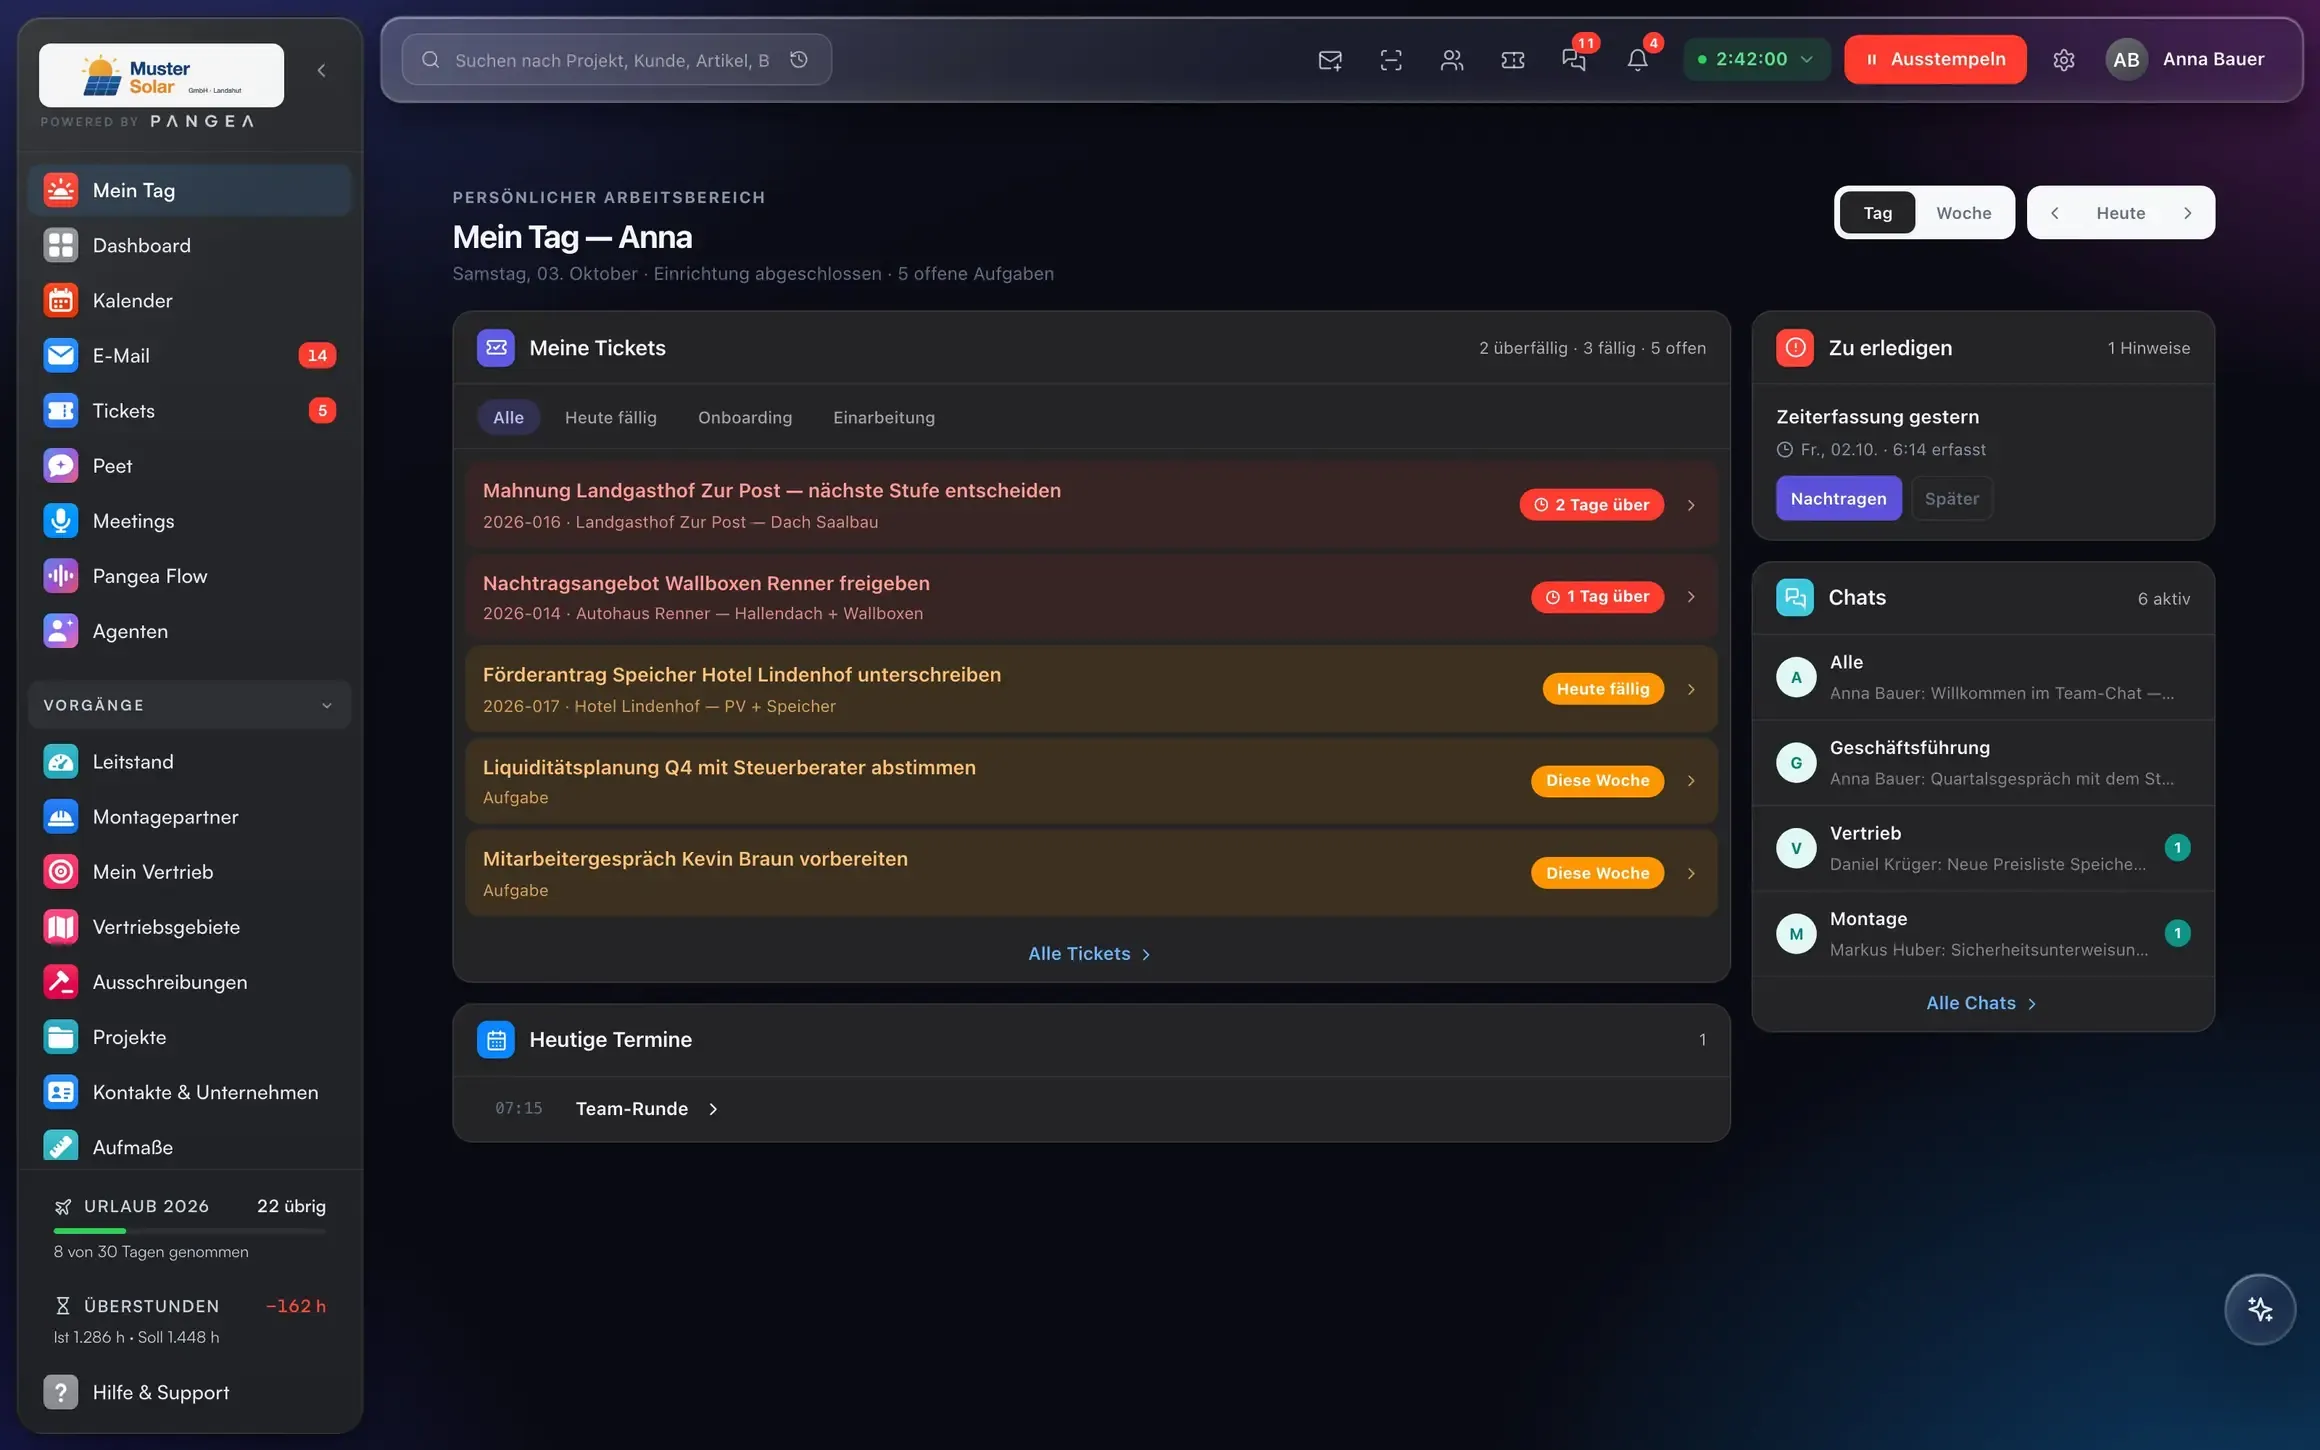Click the scan icon in top bar
Screen dimensions: 2320x1450
(1391, 60)
